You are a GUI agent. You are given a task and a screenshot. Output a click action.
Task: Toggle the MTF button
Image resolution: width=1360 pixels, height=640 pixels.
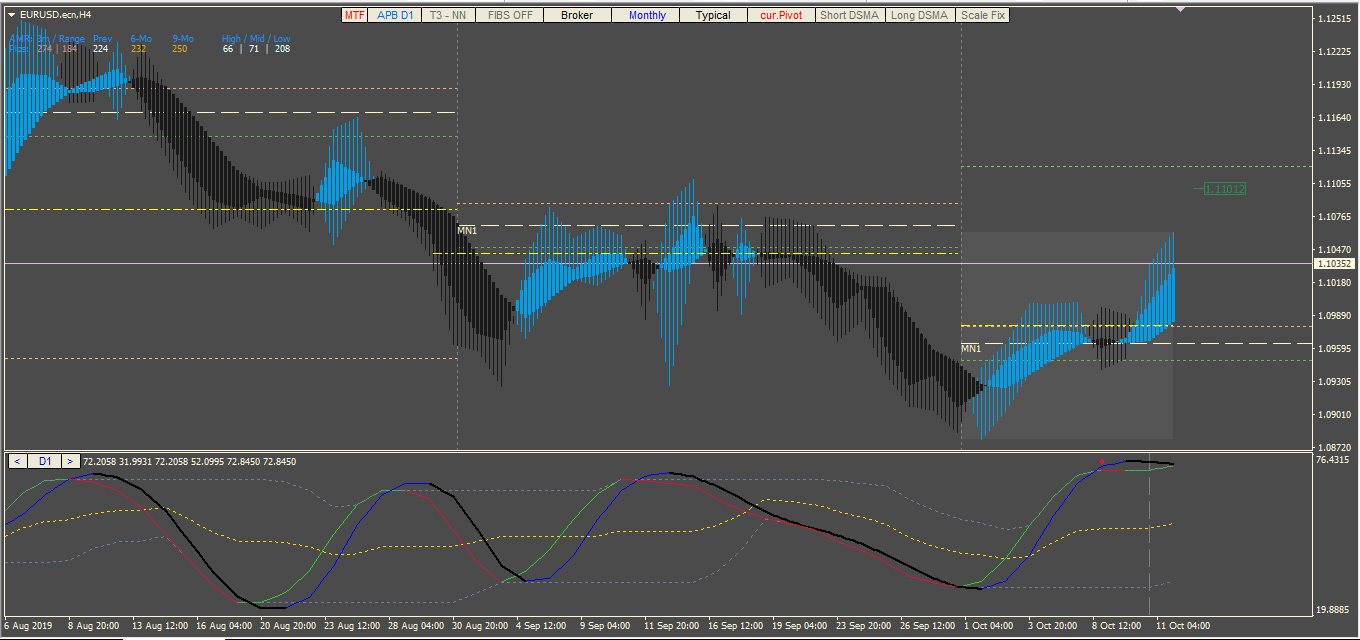[354, 15]
